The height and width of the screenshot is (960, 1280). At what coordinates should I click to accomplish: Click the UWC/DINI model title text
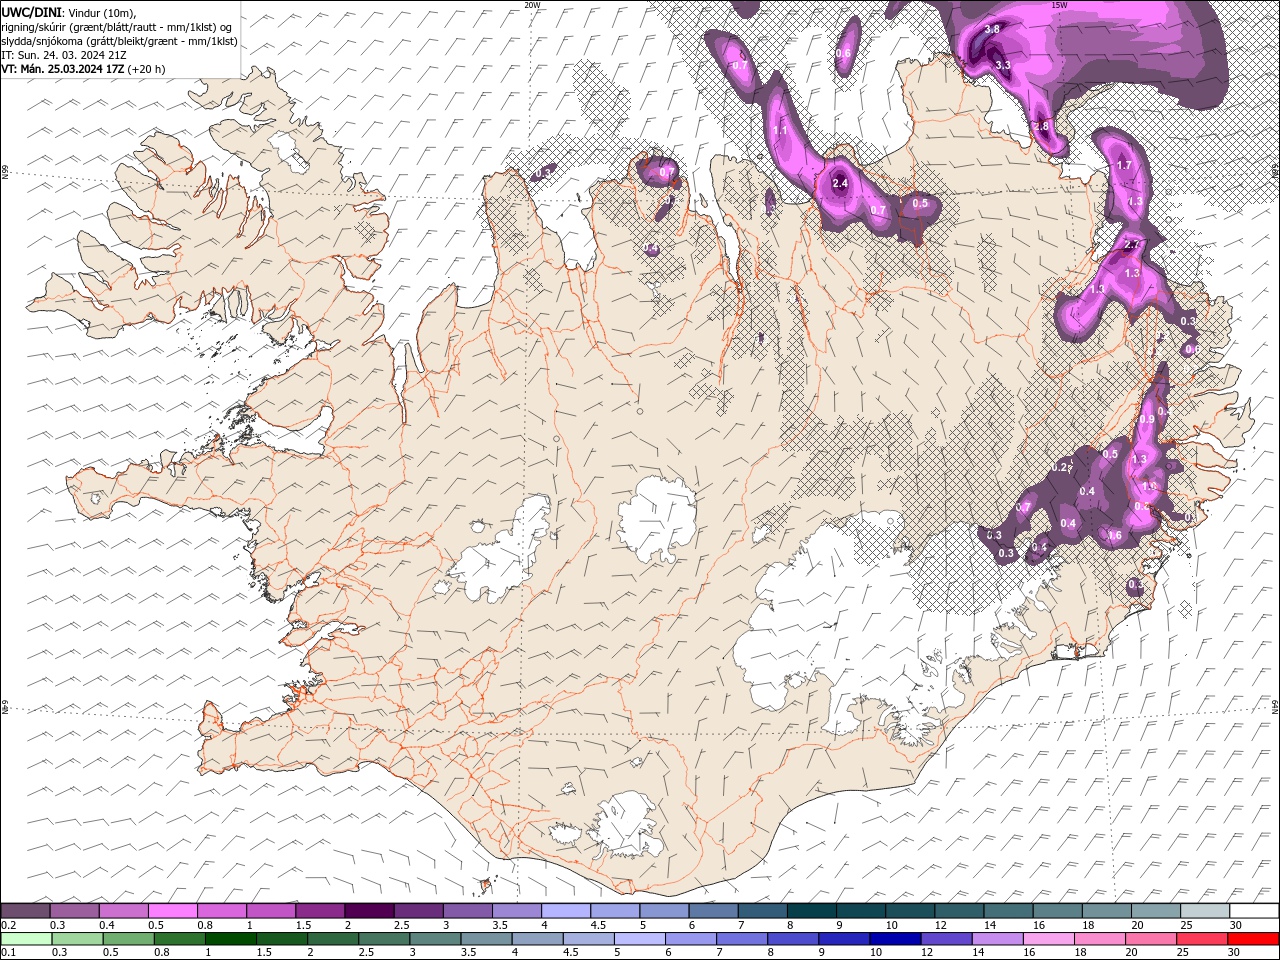pos(33,12)
